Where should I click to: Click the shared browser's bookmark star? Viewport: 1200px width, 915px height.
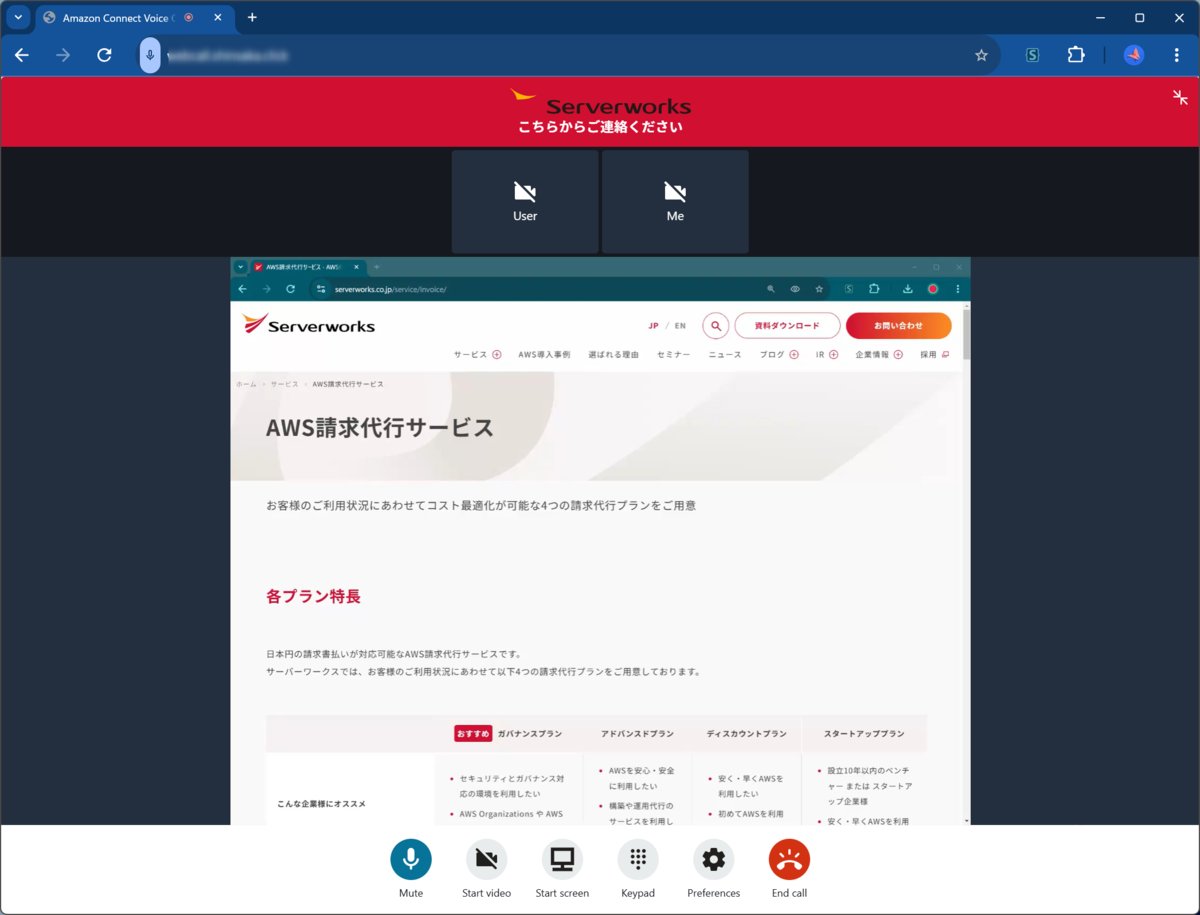pyautogui.click(x=819, y=289)
